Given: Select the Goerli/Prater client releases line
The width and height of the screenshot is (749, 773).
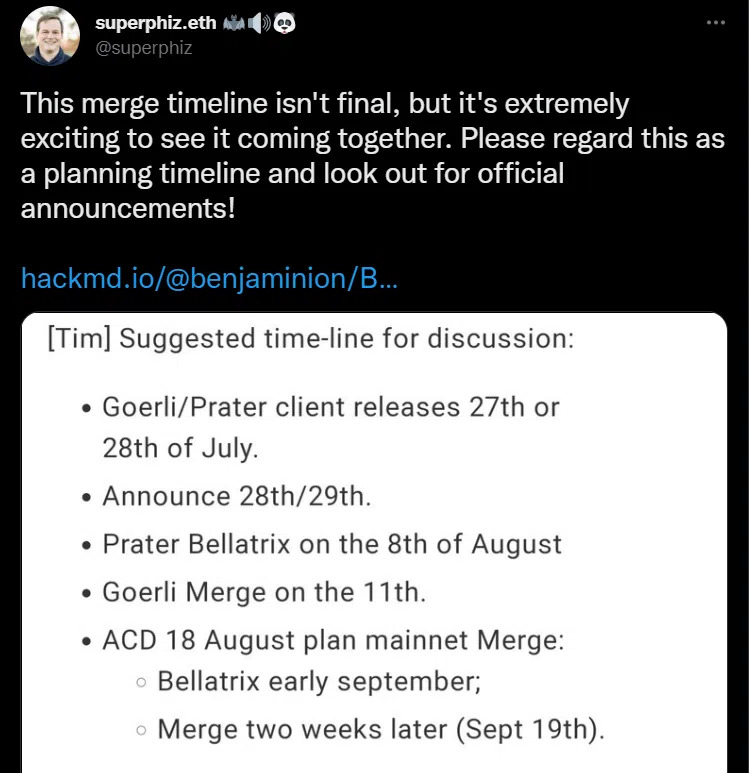Looking at the screenshot, I should coord(331,407).
